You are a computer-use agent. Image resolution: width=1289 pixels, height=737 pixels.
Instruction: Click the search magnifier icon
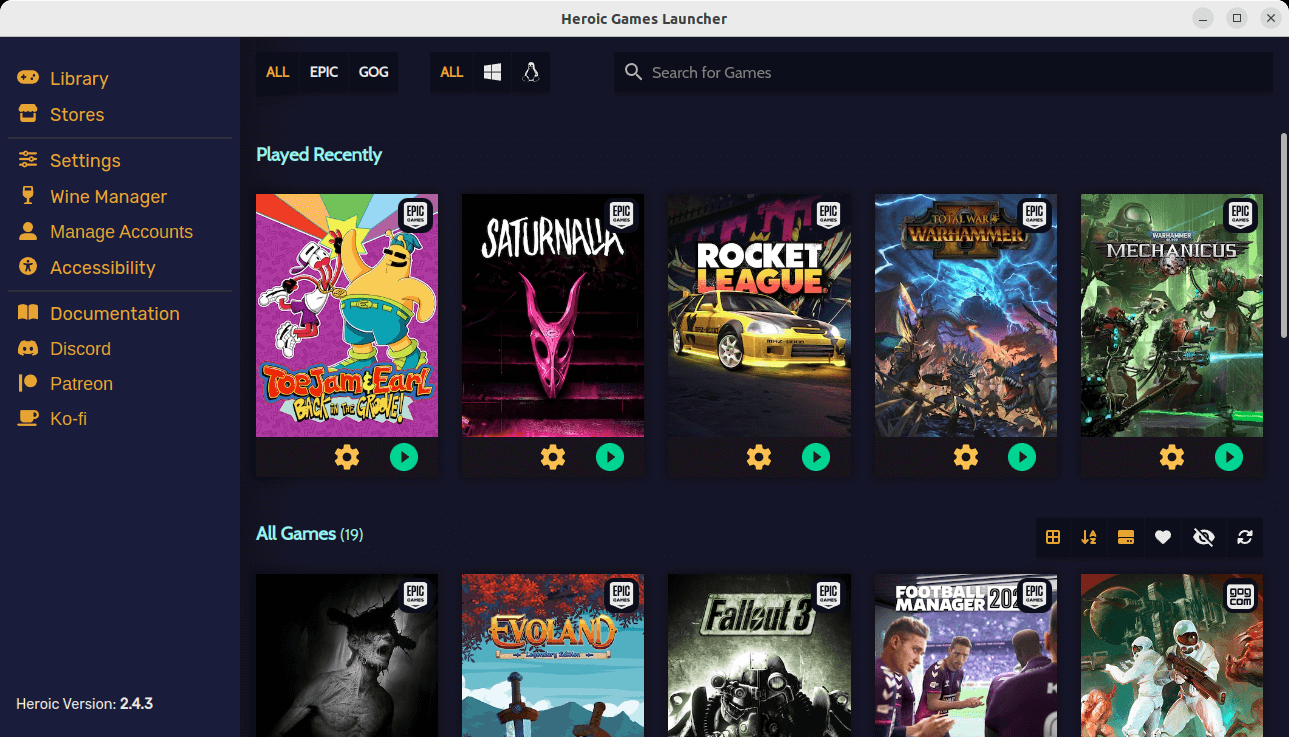(633, 72)
